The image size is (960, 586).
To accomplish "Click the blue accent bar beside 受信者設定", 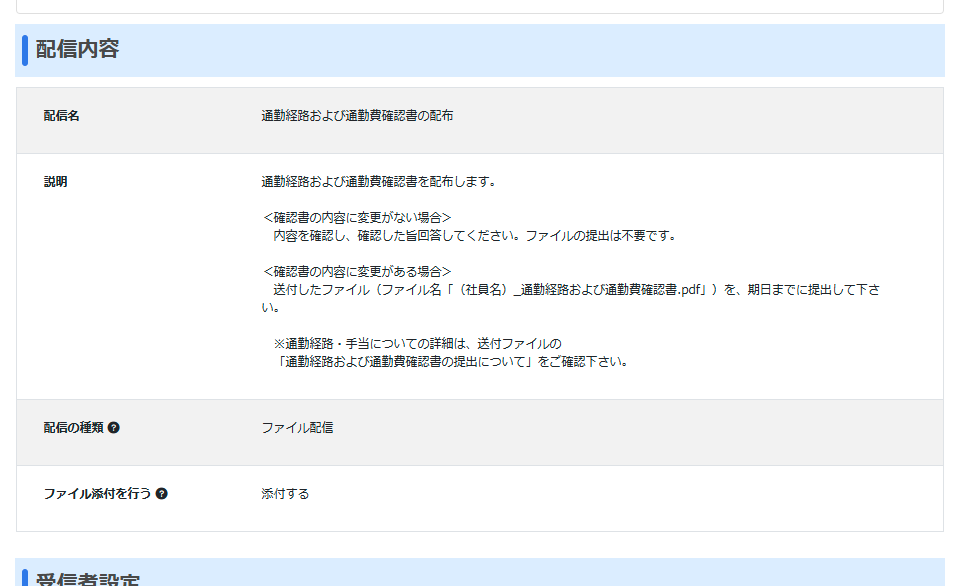I will click(25, 577).
